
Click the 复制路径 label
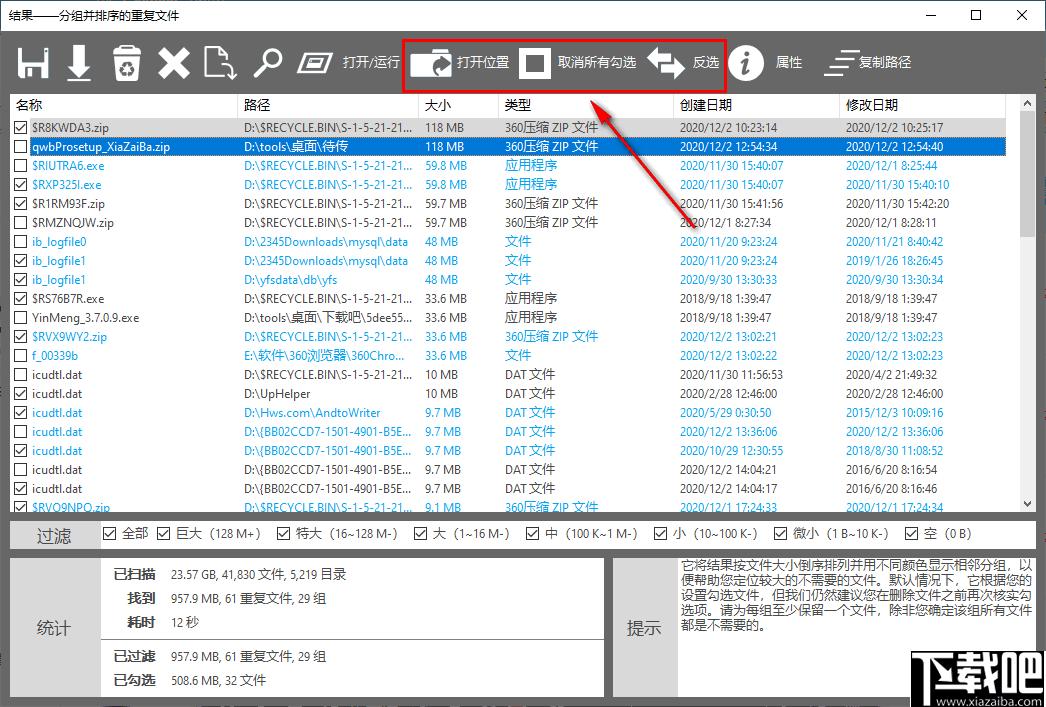click(885, 63)
